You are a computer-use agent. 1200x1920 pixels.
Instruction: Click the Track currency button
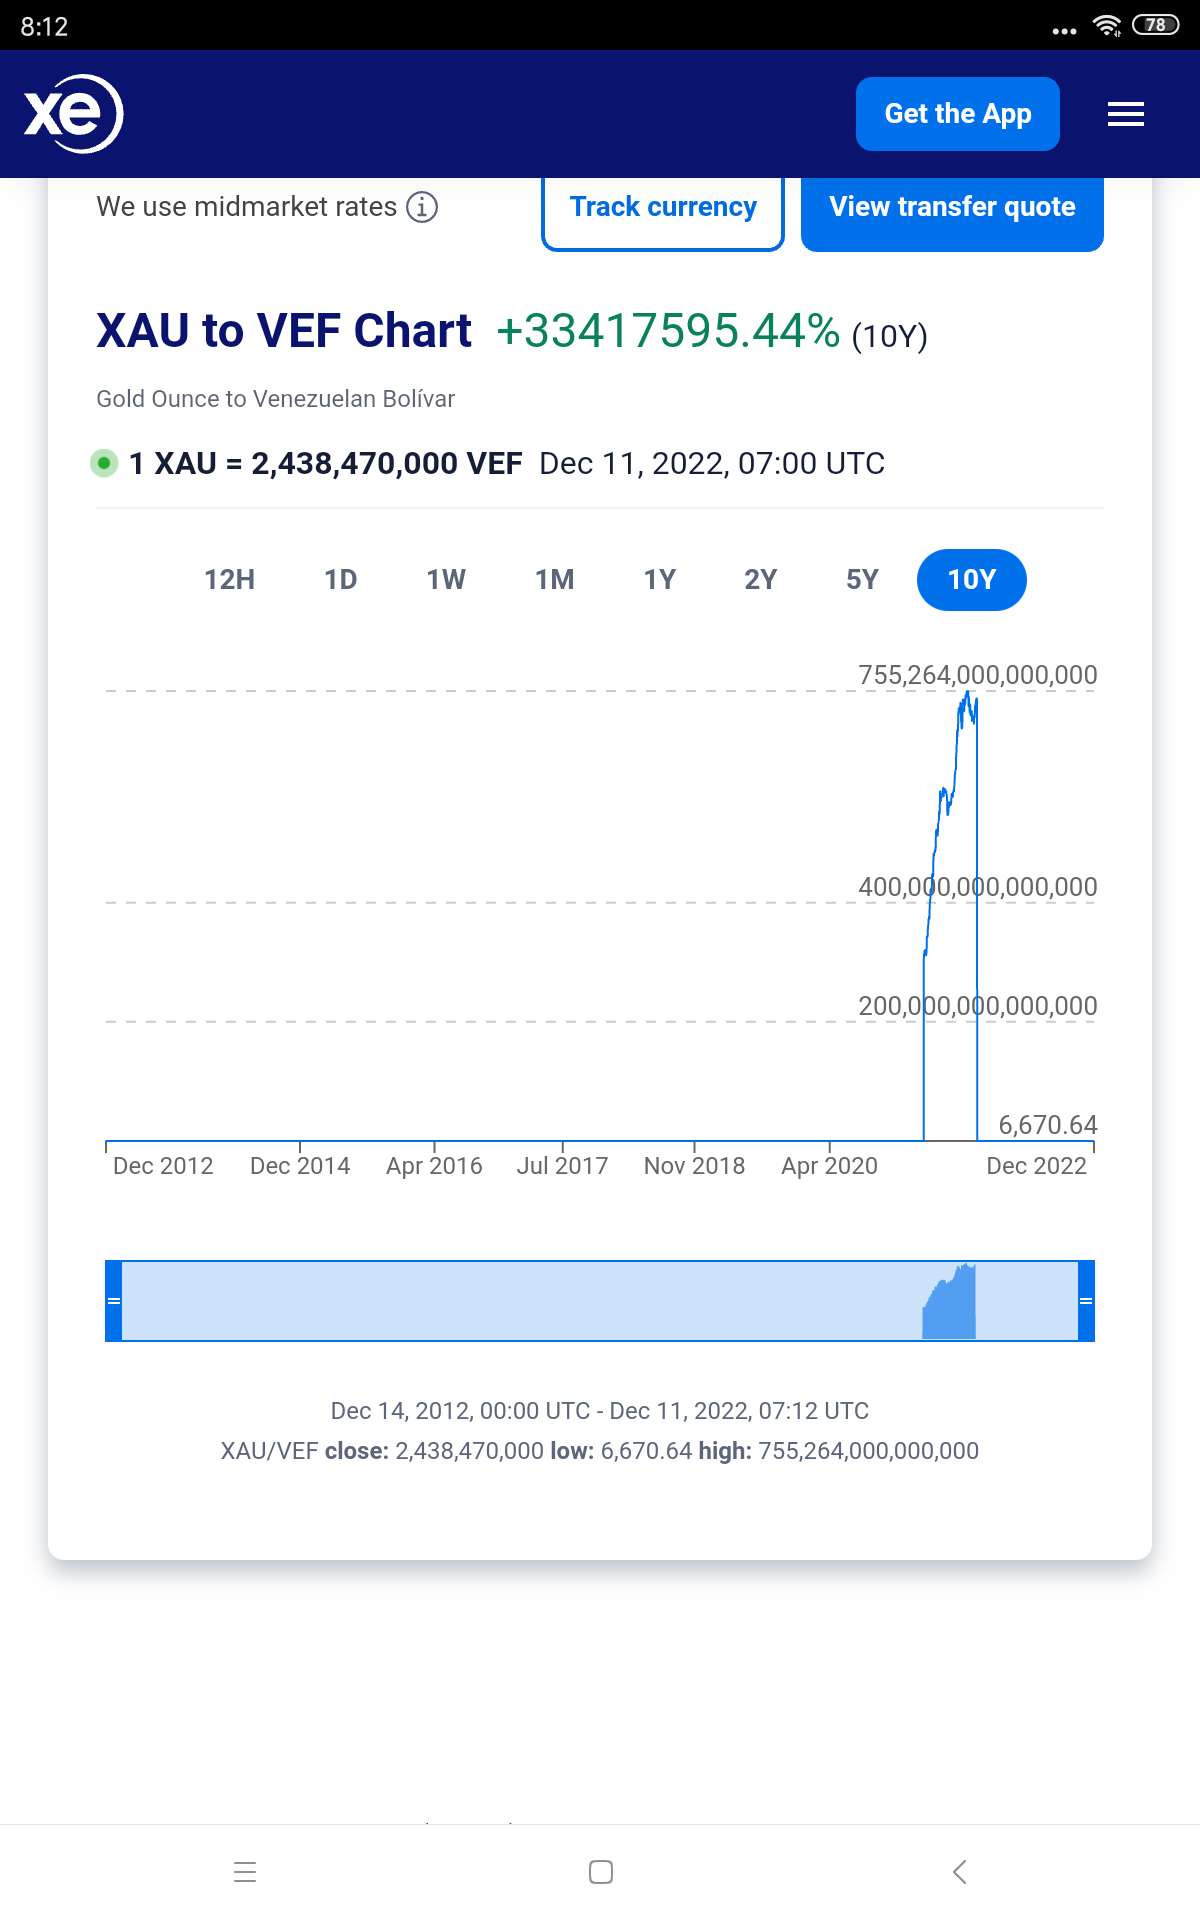pos(663,208)
